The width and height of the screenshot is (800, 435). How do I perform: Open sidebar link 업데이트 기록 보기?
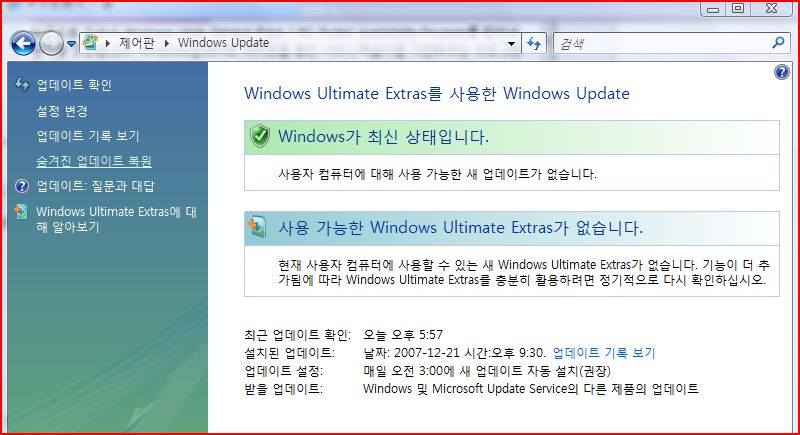point(88,136)
